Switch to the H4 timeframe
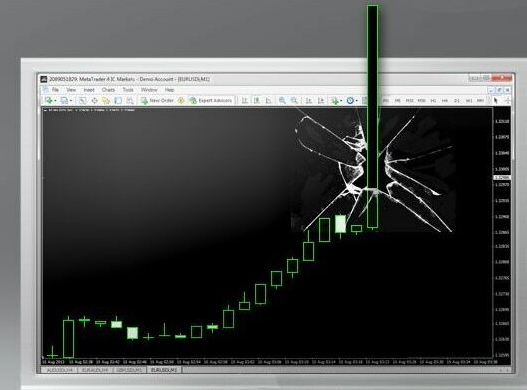The image size is (527, 390). coord(445,101)
